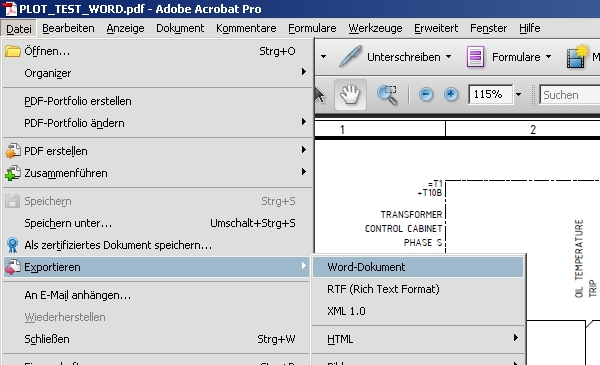Expand the Unterschreiben dropdown arrow
The height and width of the screenshot is (365, 600).
(x=448, y=57)
